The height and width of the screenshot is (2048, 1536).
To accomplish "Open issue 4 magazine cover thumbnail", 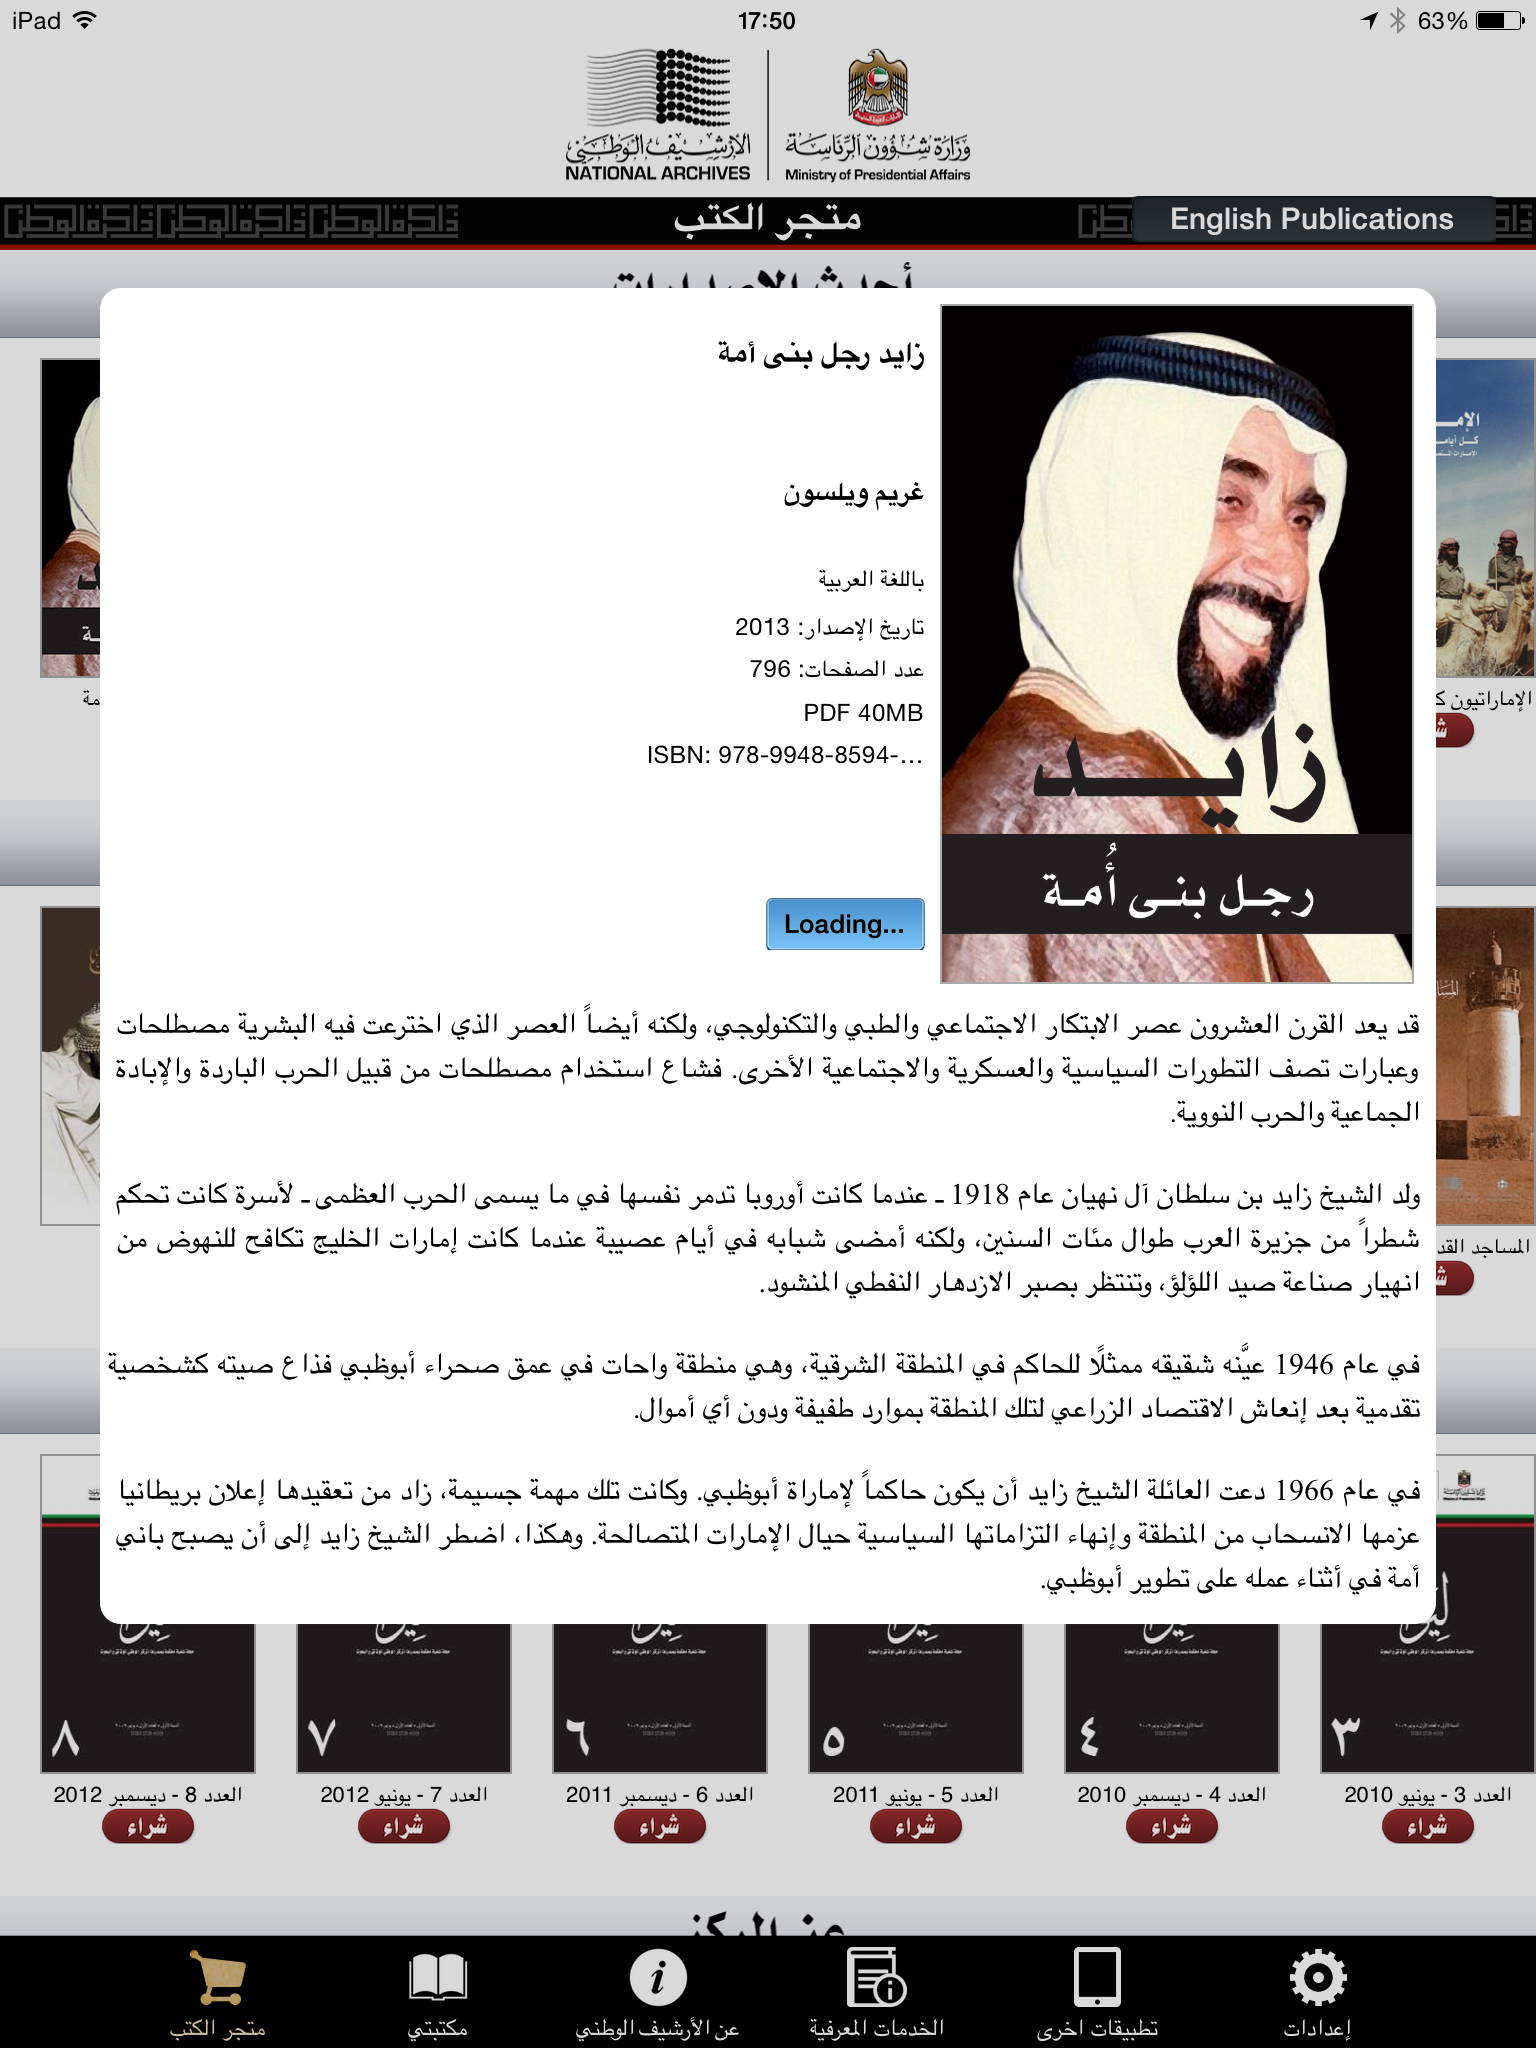I will pos(1172,1698).
